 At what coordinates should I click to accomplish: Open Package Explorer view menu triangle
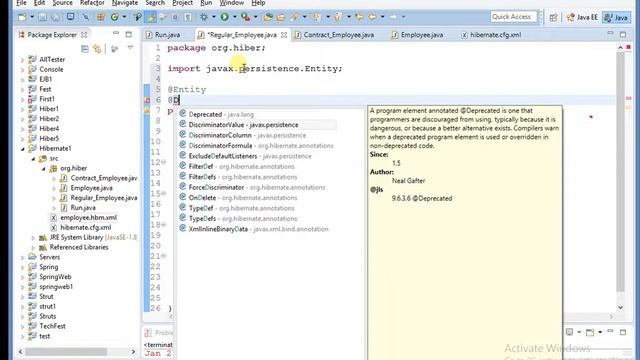[130, 48]
